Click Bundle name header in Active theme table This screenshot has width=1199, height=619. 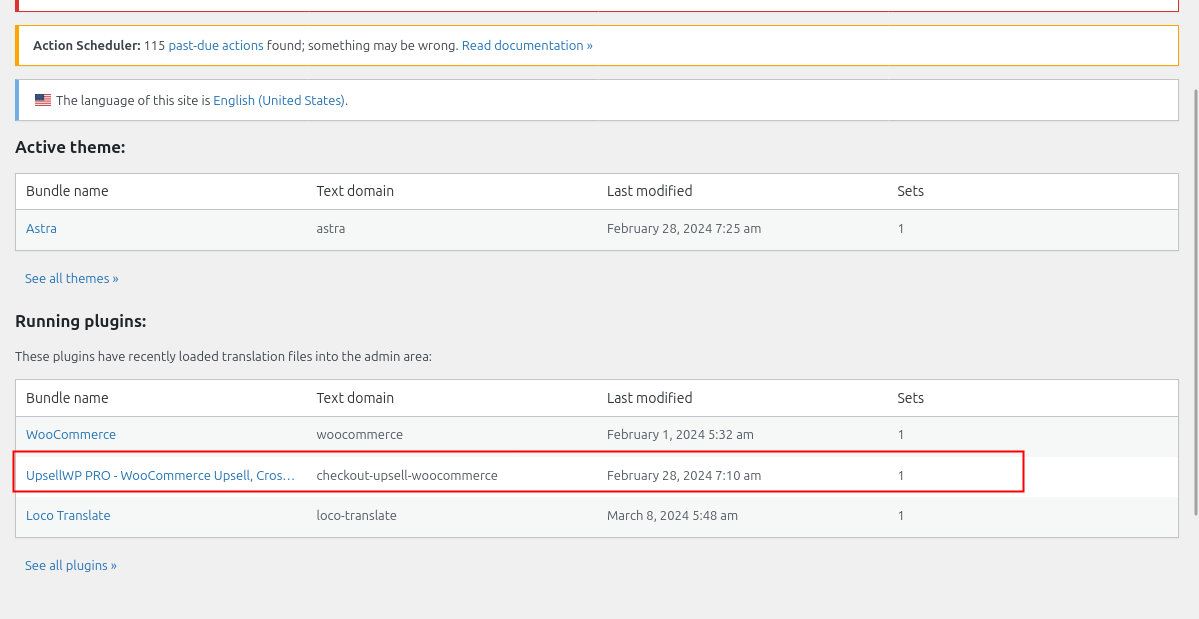point(67,191)
